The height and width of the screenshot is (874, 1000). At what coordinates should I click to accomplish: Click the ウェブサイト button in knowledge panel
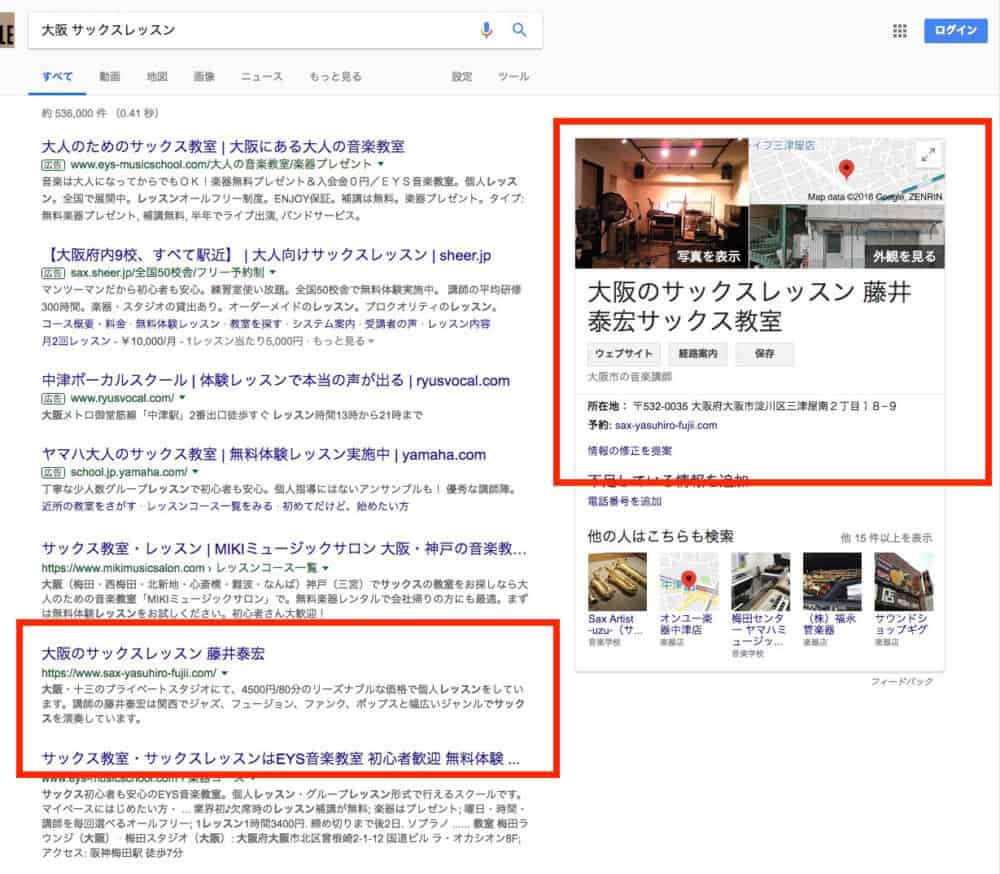(623, 354)
